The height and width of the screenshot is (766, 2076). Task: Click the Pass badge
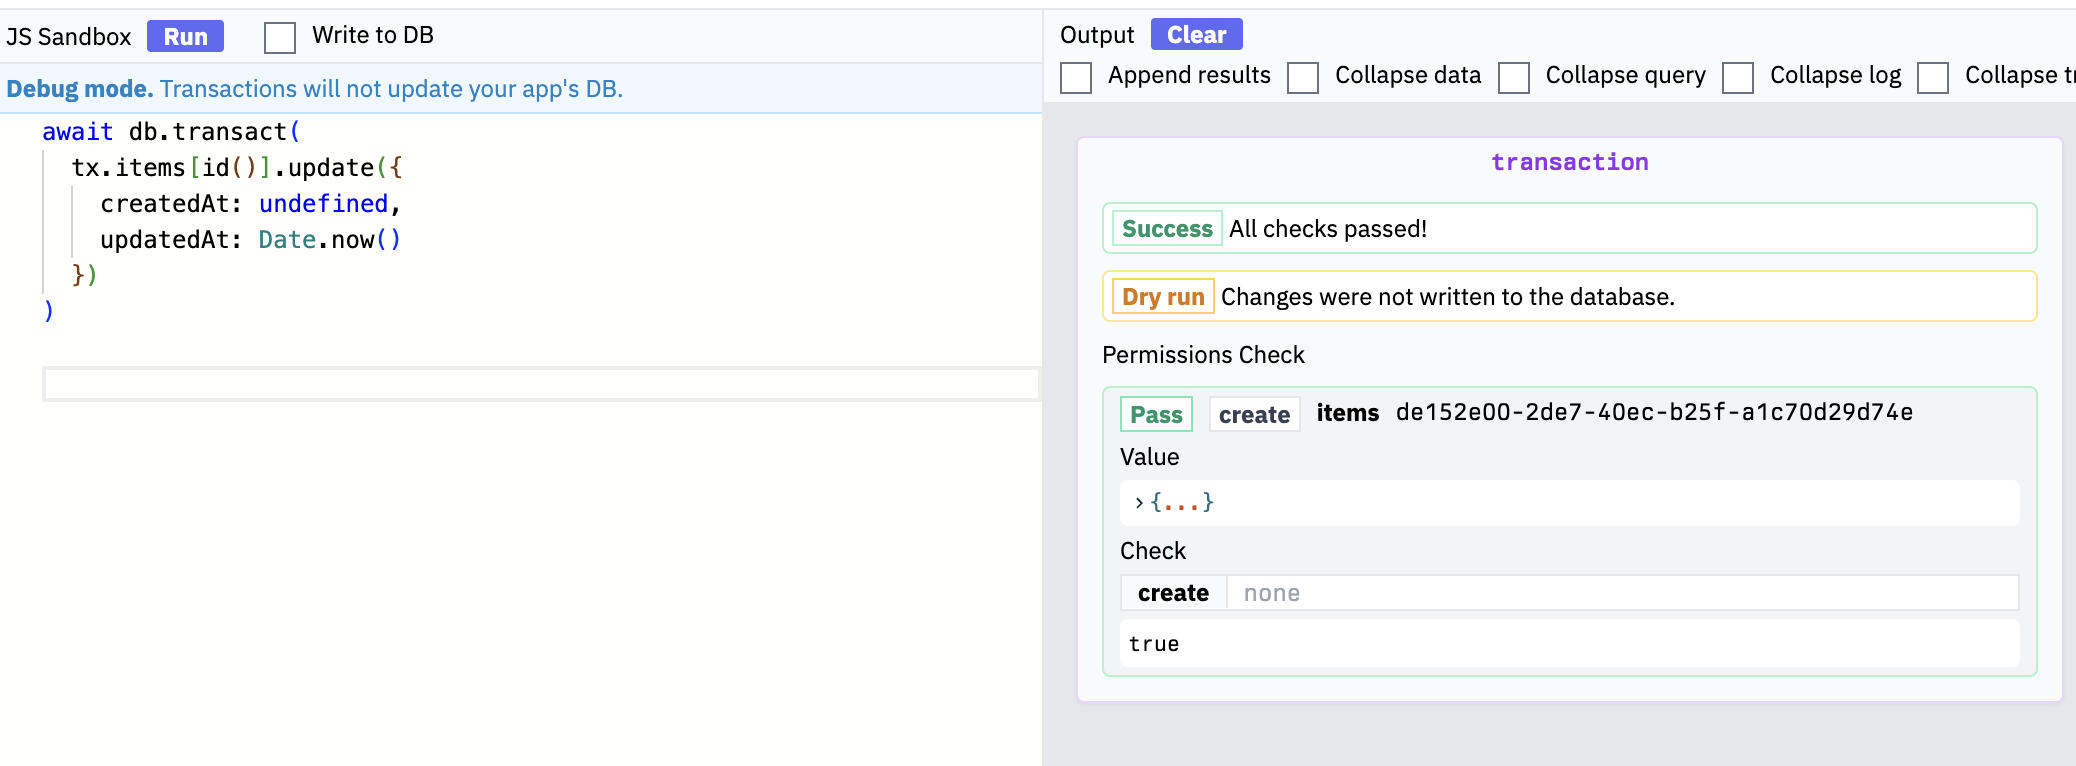pos(1156,415)
